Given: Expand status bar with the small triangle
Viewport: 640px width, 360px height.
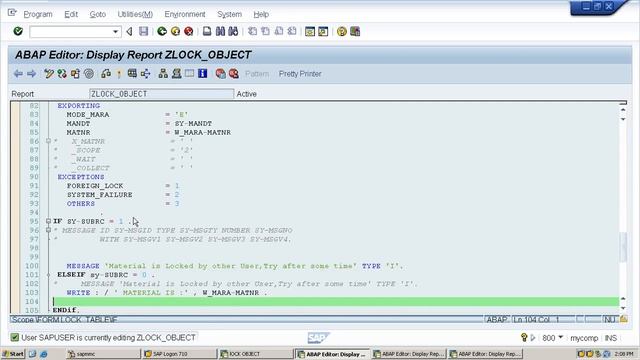Looking at the screenshot, I should tap(533, 338).
